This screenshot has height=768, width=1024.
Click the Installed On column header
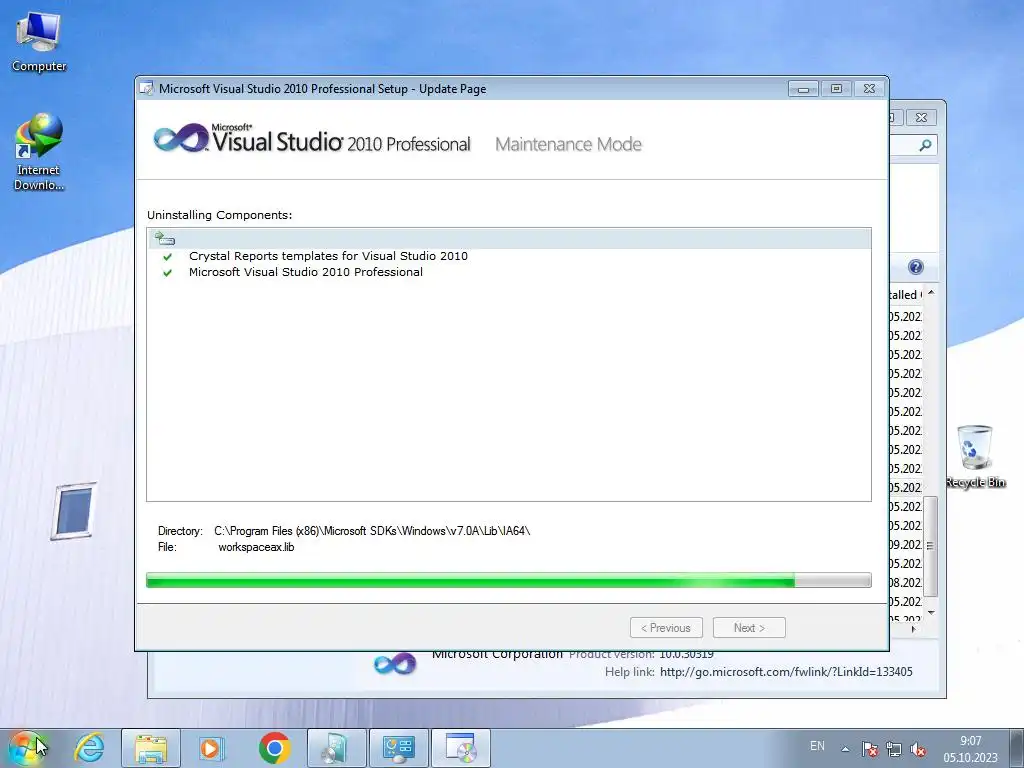pos(905,295)
